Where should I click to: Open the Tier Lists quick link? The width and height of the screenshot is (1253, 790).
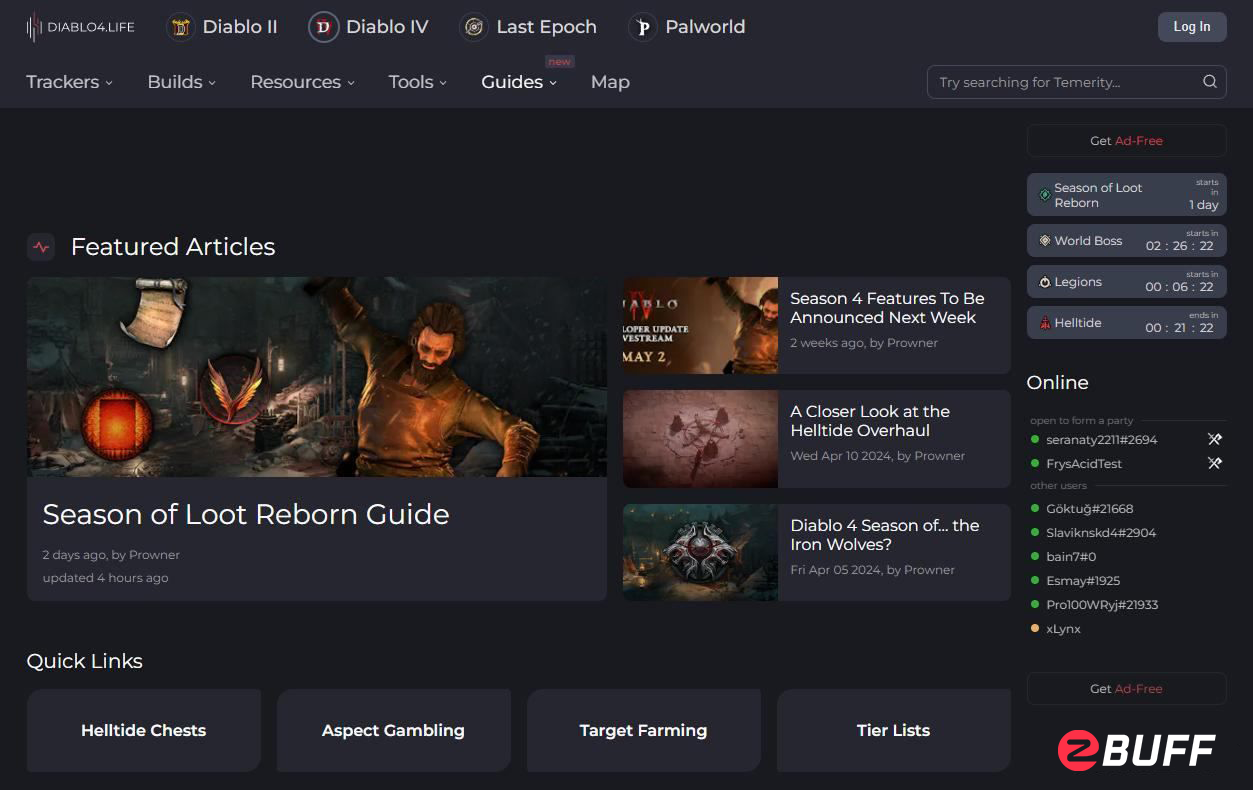tap(894, 730)
